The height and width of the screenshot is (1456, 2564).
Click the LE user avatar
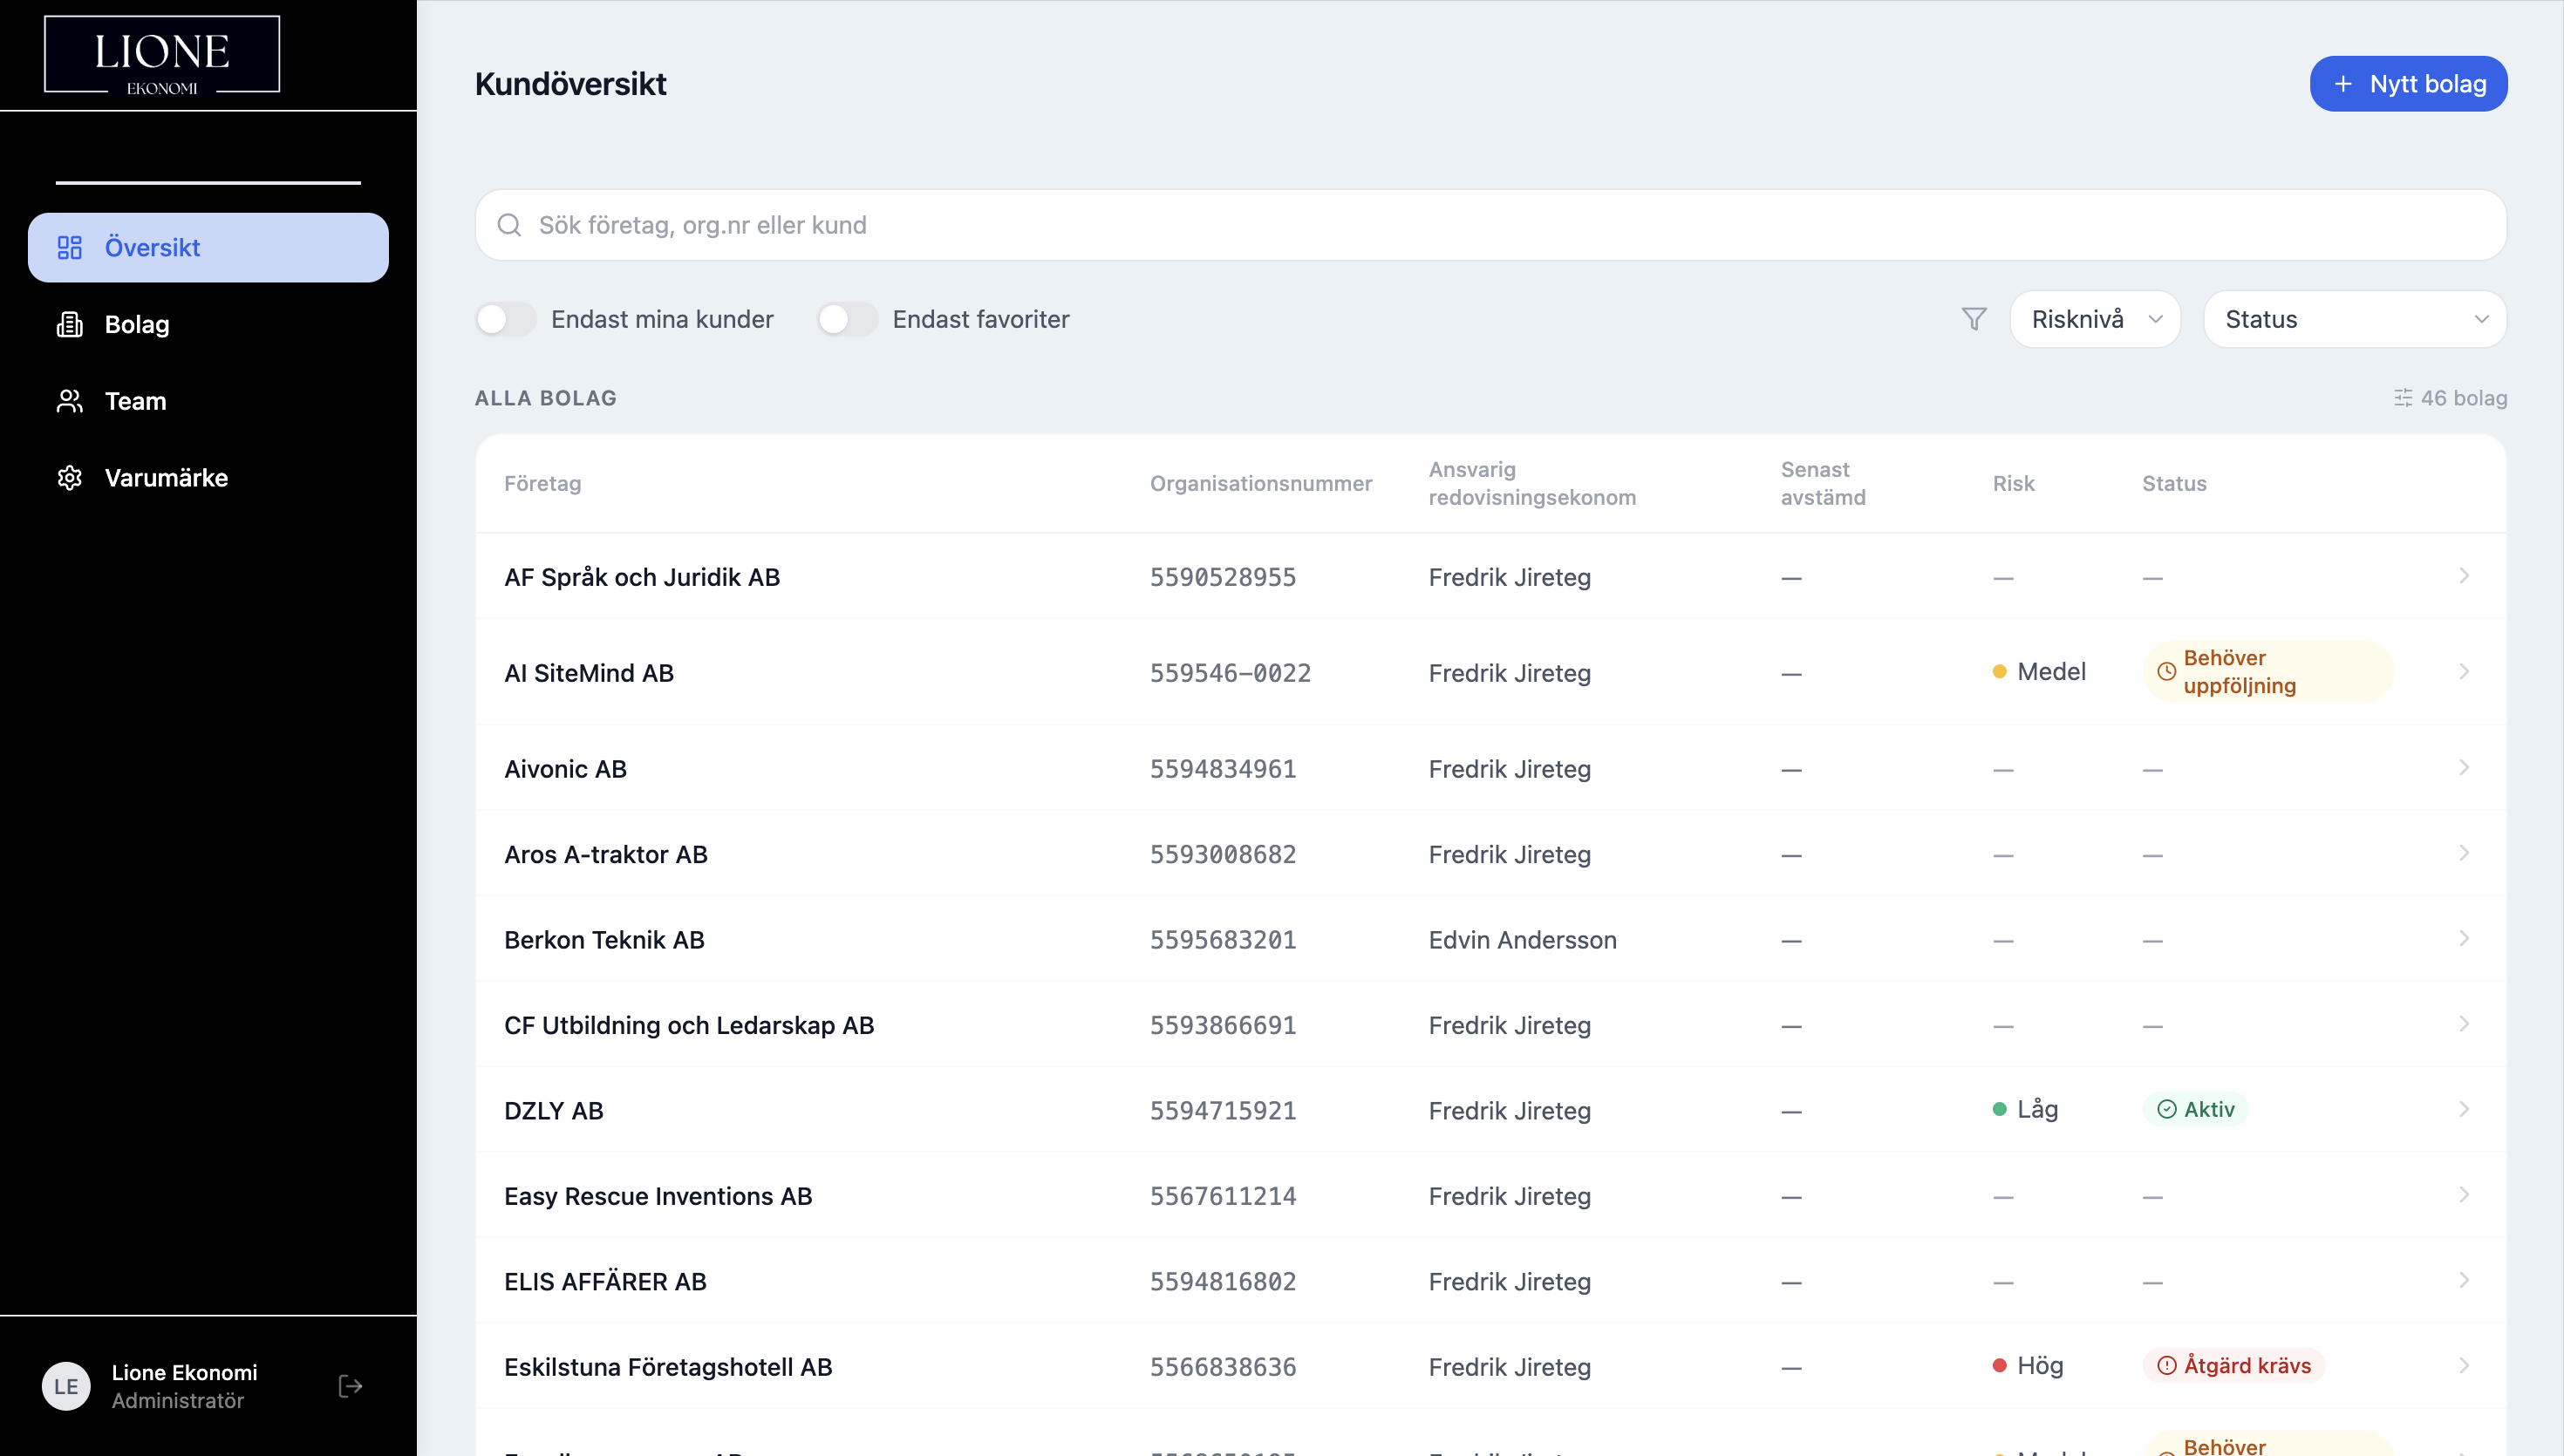(x=66, y=1386)
